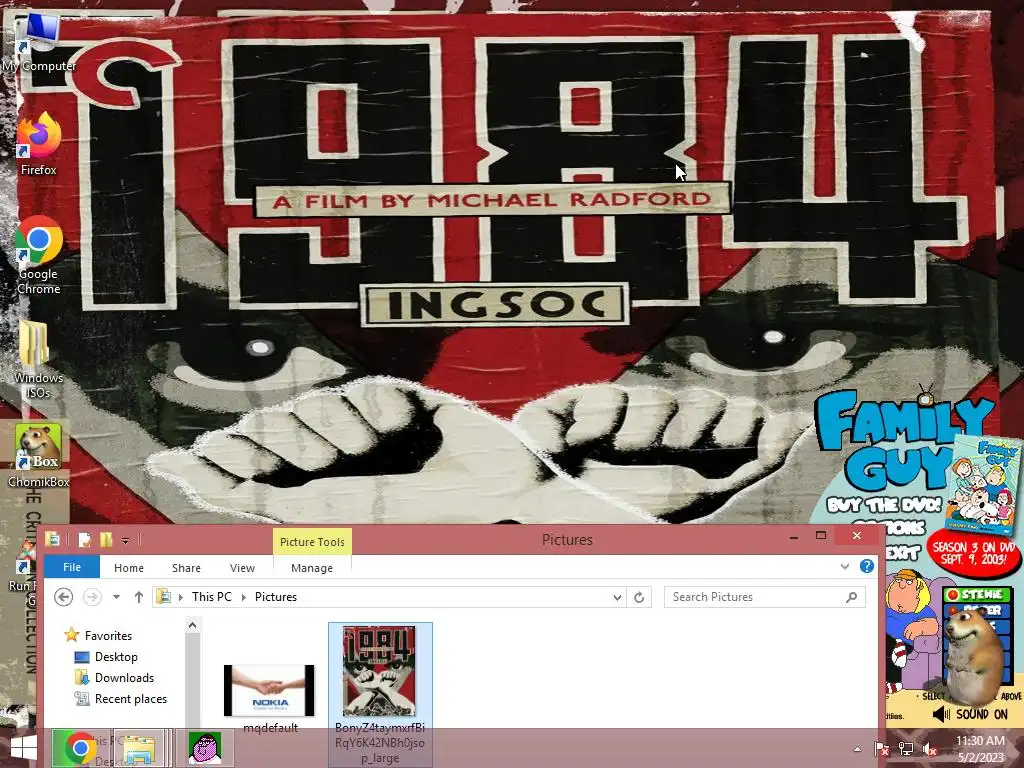The image size is (1024, 768).
Task: Click This PC in the address bar
Action: coord(212,597)
